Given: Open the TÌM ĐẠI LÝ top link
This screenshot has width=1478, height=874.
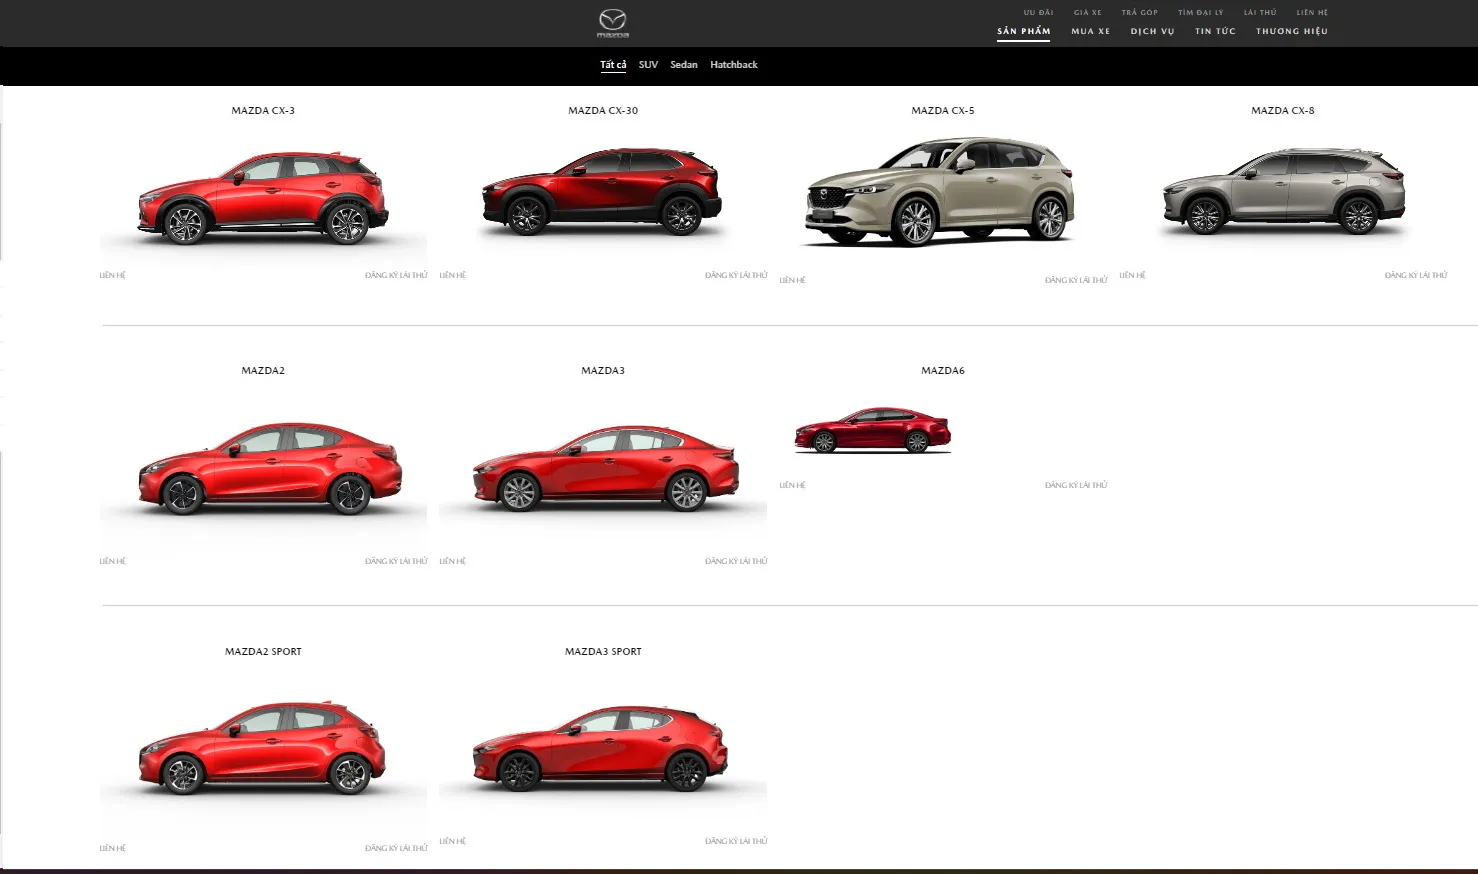Looking at the screenshot, I should tap(1201, 12).
